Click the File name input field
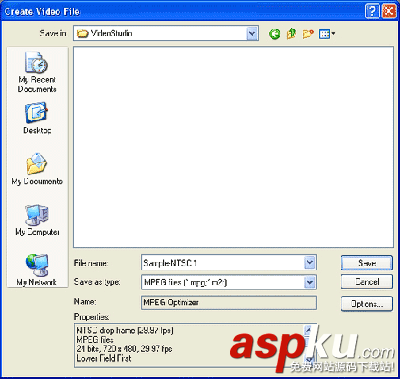This screenshot has width=400, height=379. [x=223, y=263]
